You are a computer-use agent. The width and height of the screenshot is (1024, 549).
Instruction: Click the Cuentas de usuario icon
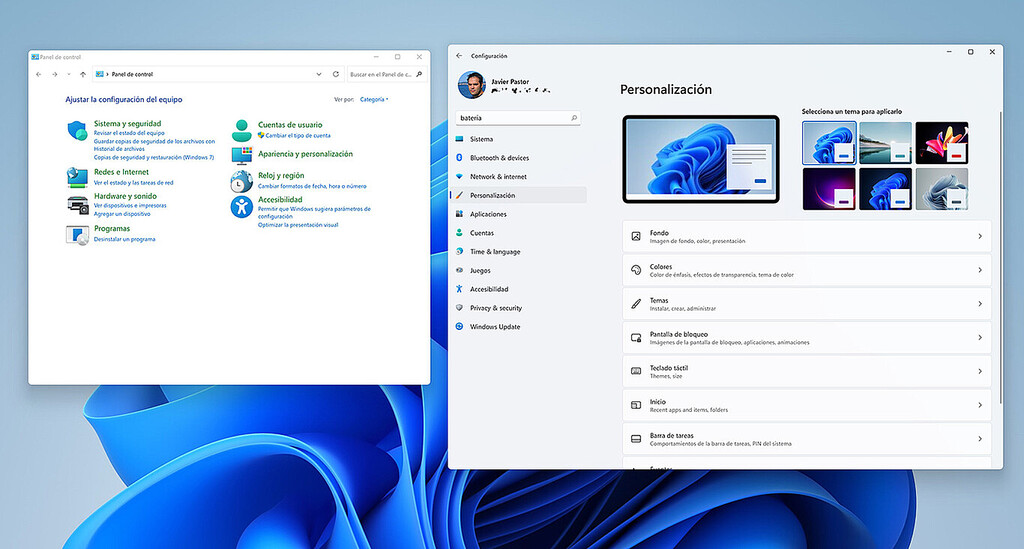pyautogui.click(x=242, y=131)
